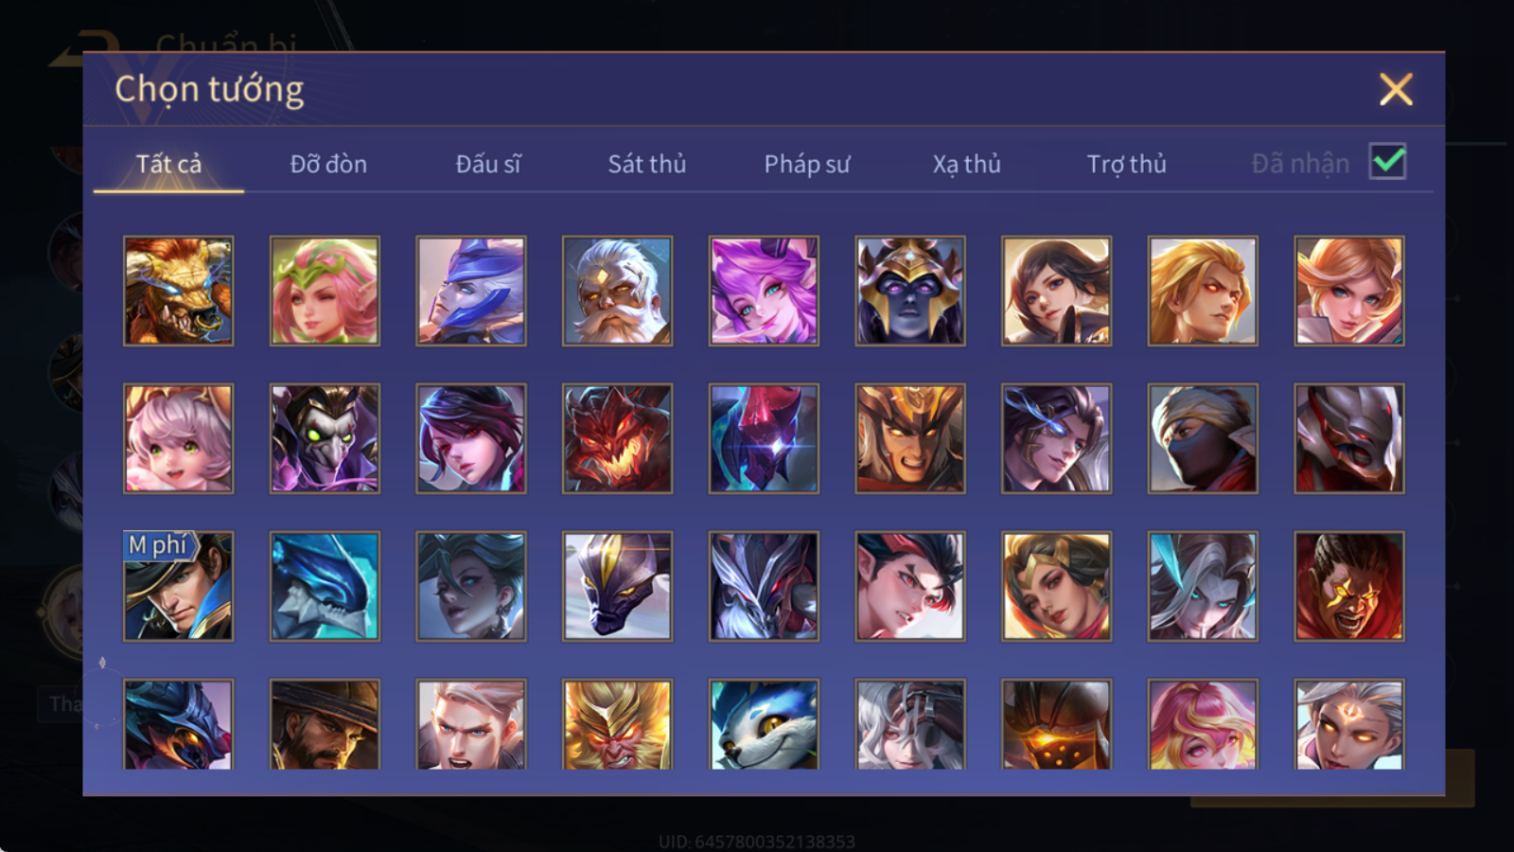
Task: Select the 'Tất cả' tab
Action: coord(169,164)
